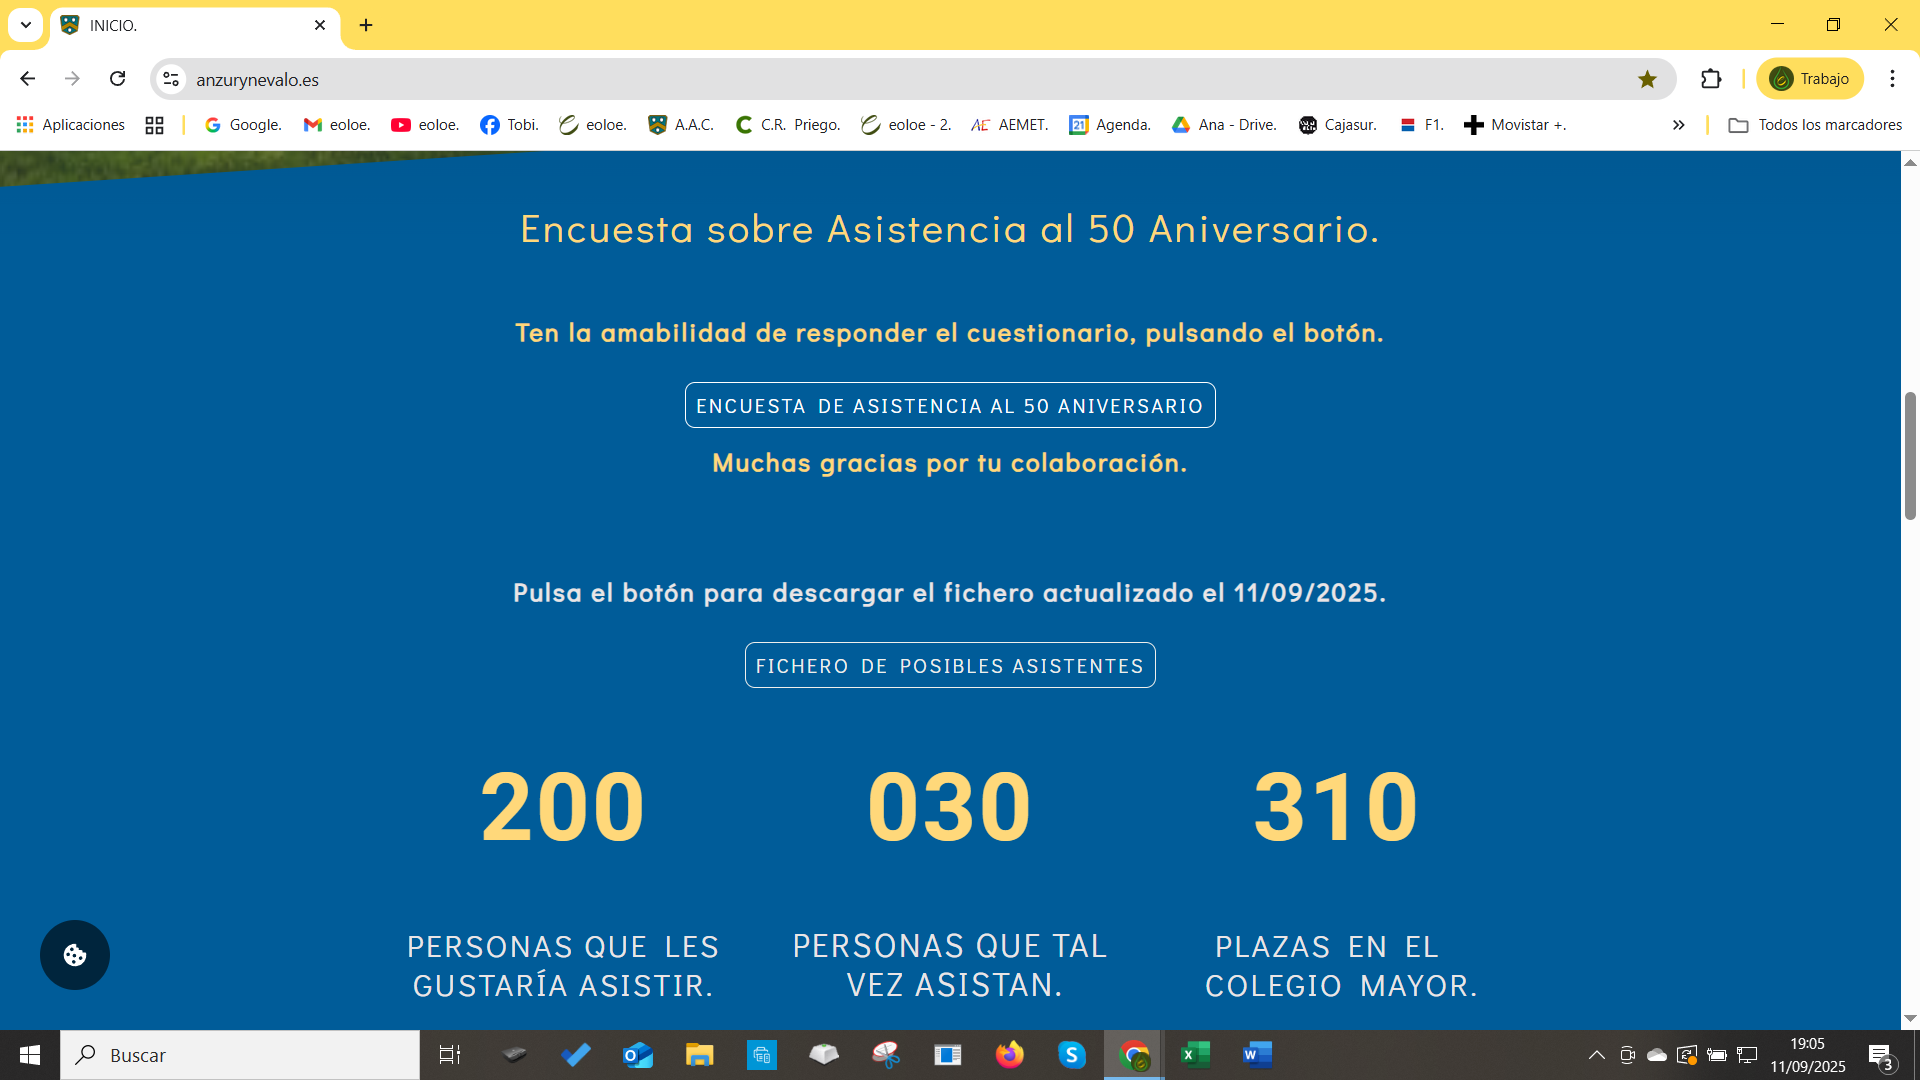
Task: Open Todos los marcadores folder
Action: click(1815, 125)
